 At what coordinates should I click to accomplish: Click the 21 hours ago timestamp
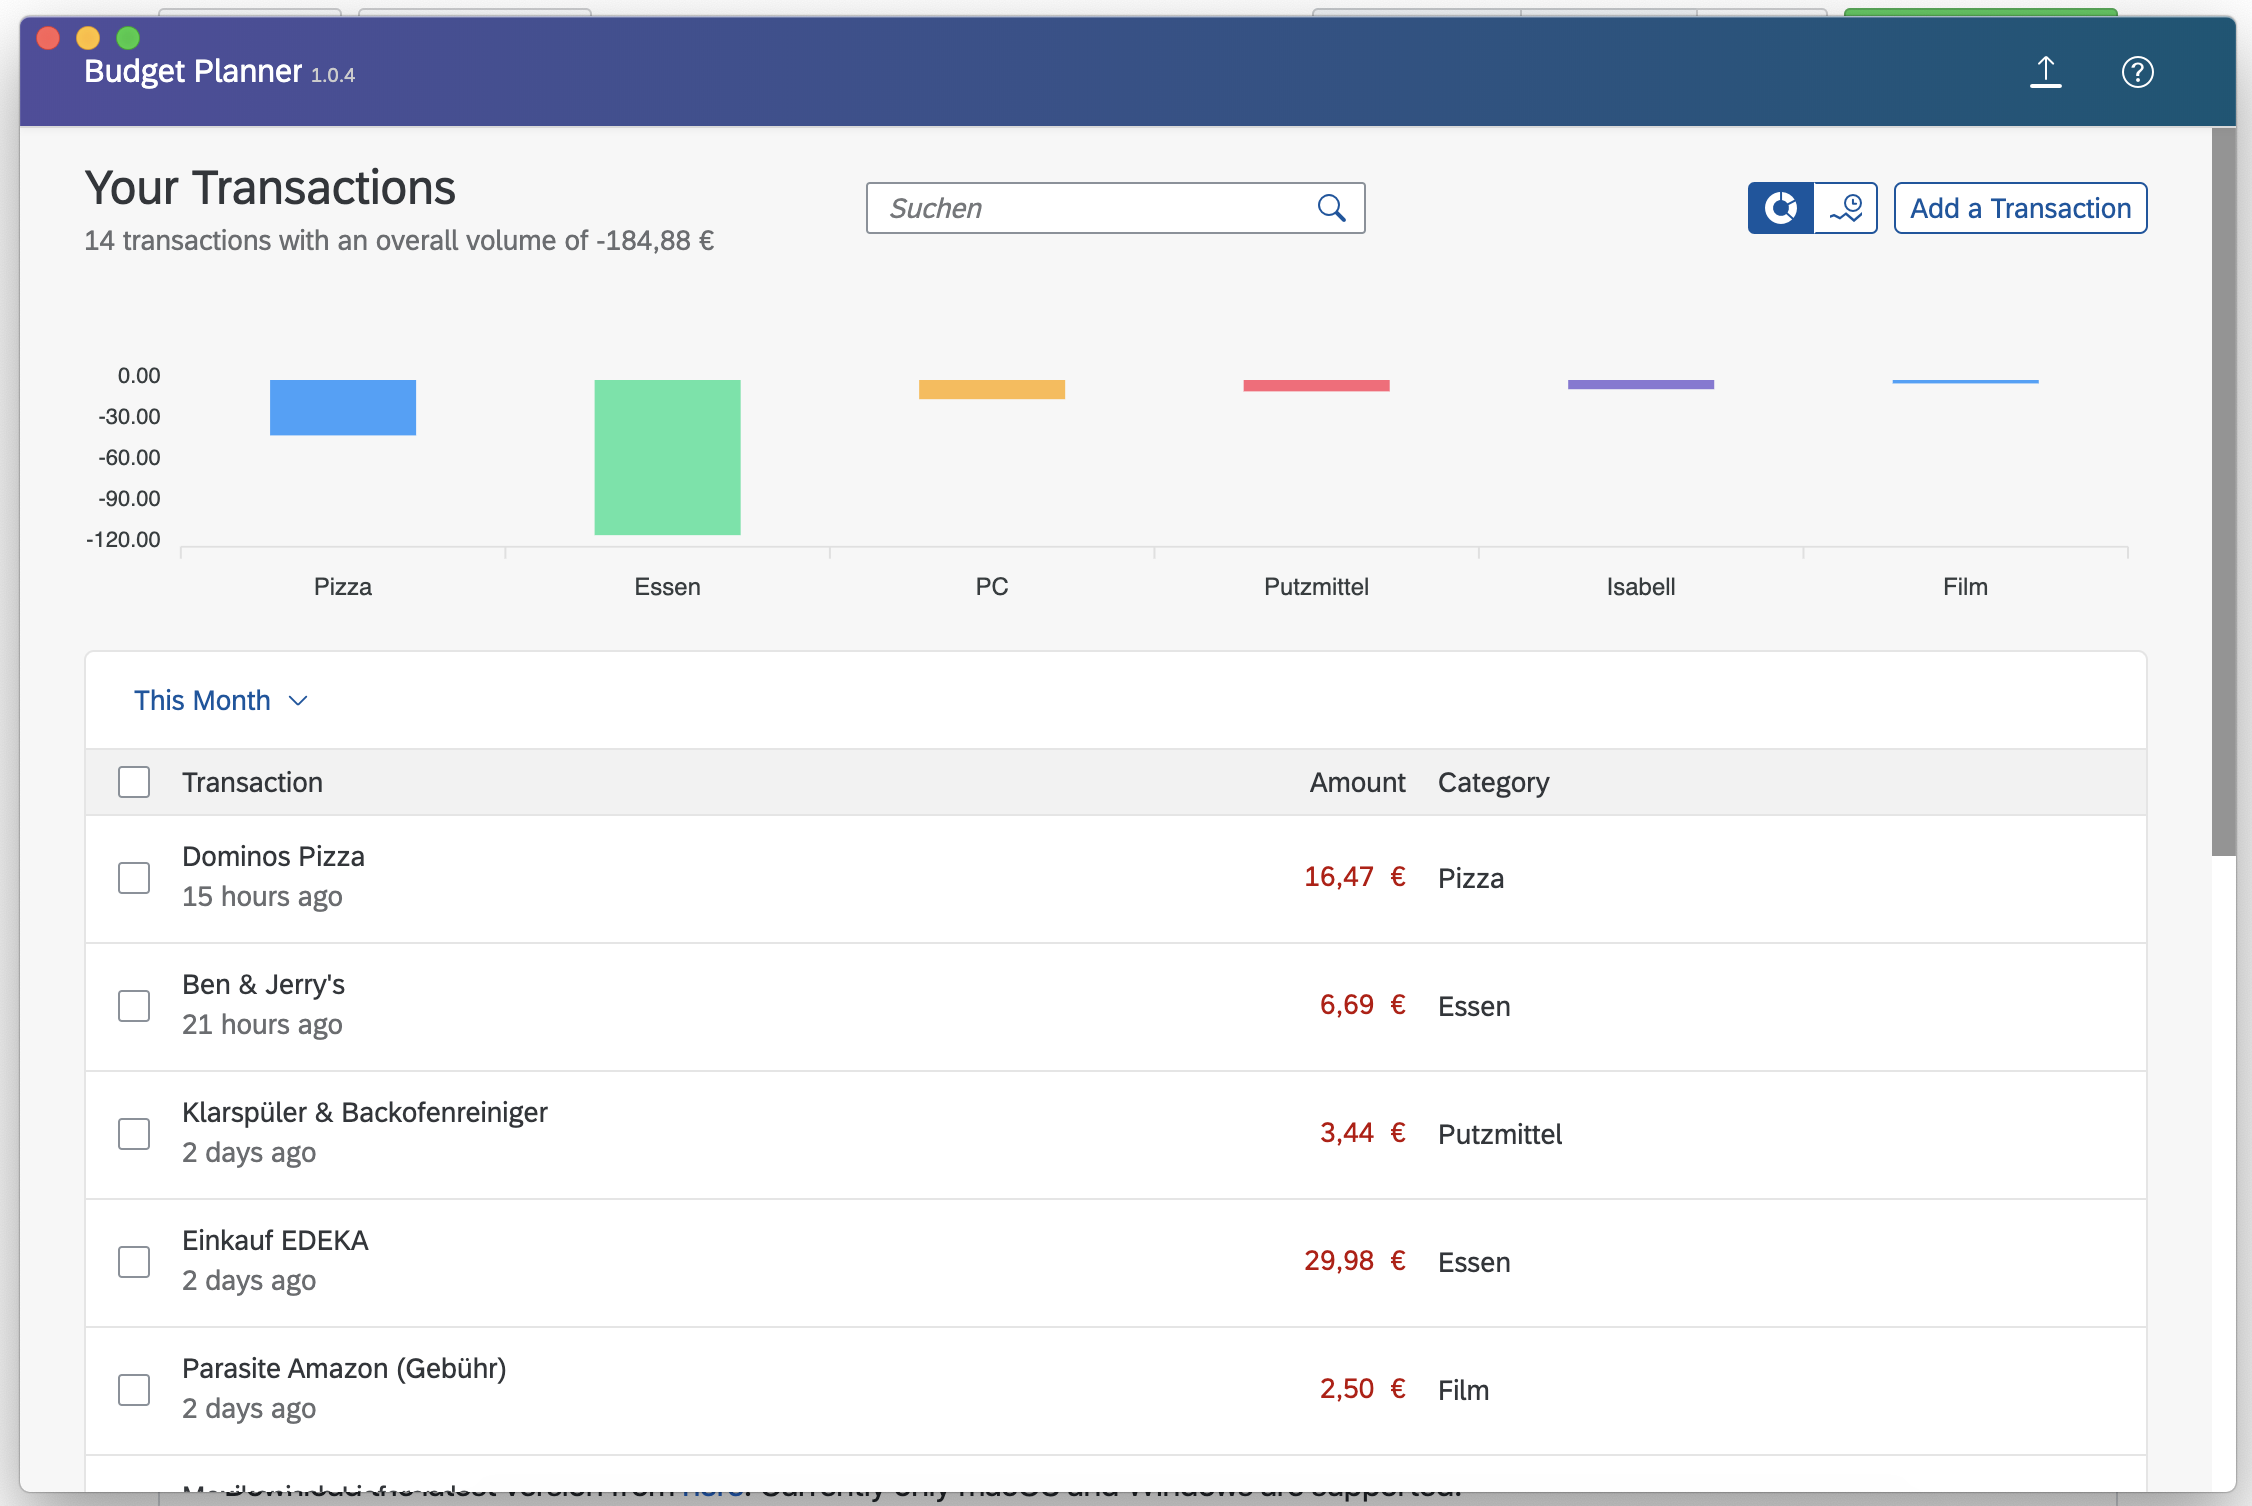coord(262,1025)
